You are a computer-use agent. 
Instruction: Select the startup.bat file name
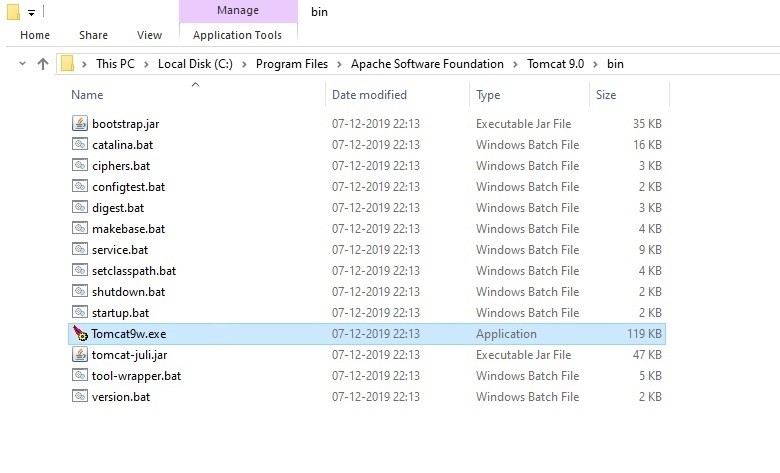(x=120, y=313)
